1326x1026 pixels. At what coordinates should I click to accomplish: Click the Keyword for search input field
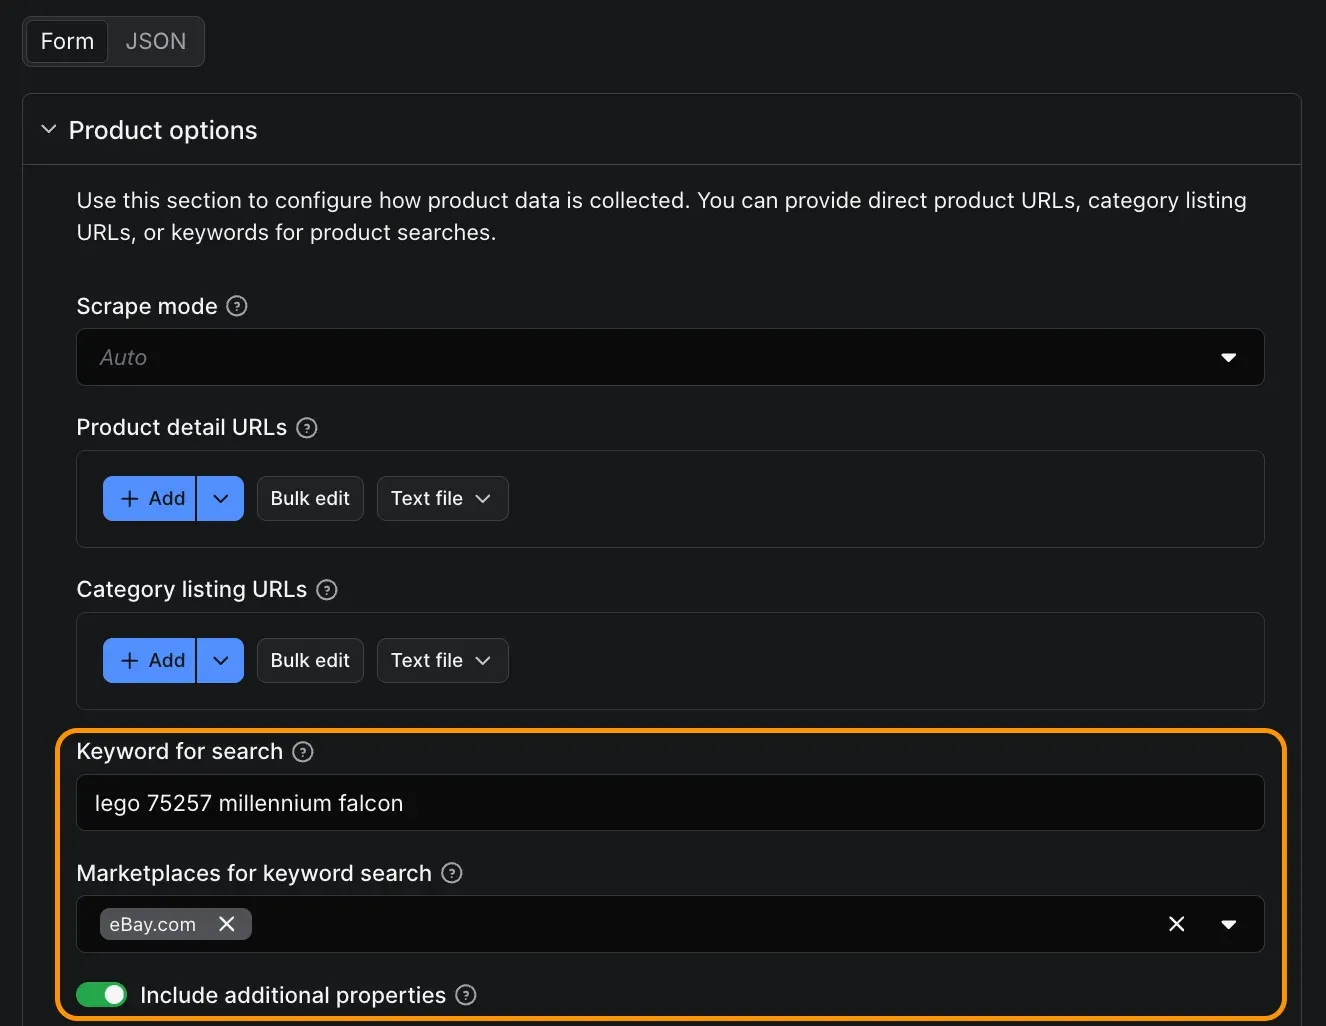point(670,803)
